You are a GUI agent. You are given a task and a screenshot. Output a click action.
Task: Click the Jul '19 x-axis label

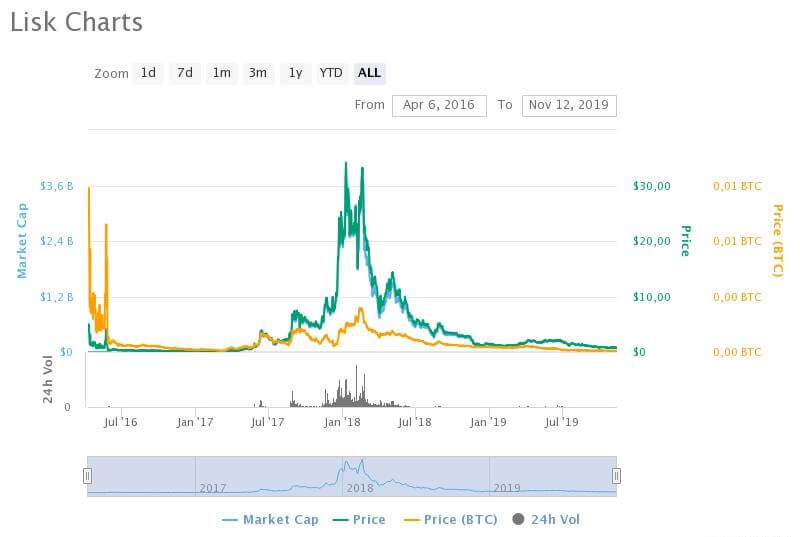click(562, 422)
